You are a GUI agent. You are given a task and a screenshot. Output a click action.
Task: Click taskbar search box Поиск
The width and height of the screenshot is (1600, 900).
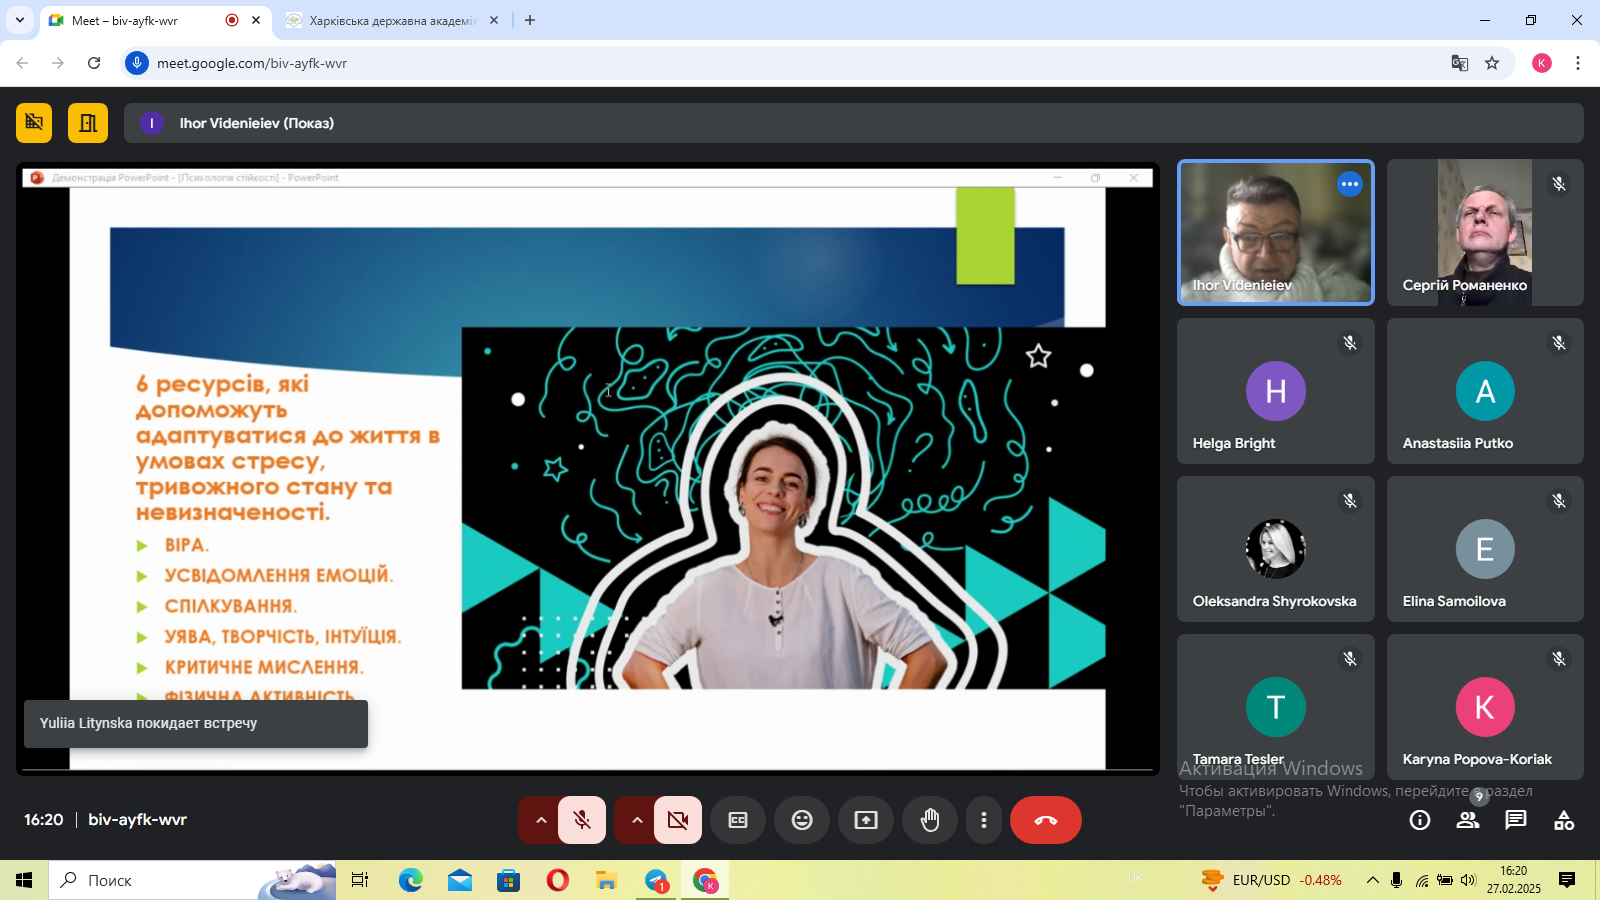point(192,880)
